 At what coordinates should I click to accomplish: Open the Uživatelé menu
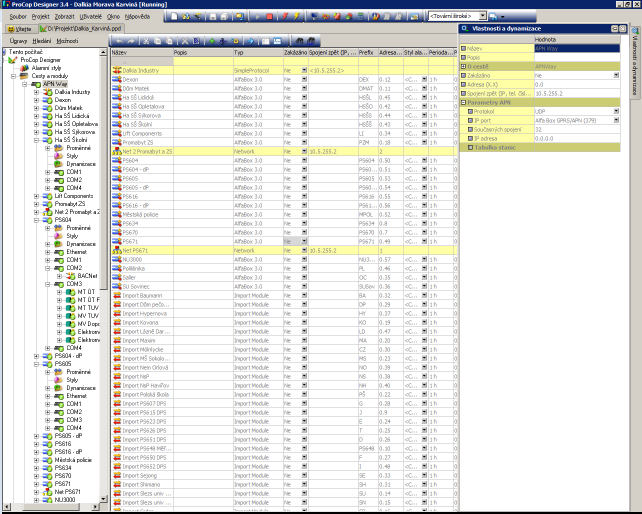(91, 16)
